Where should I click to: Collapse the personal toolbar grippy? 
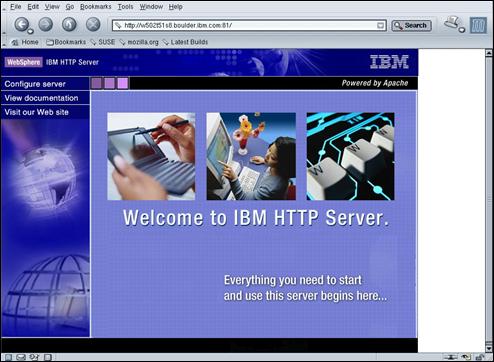click(4, 42)
